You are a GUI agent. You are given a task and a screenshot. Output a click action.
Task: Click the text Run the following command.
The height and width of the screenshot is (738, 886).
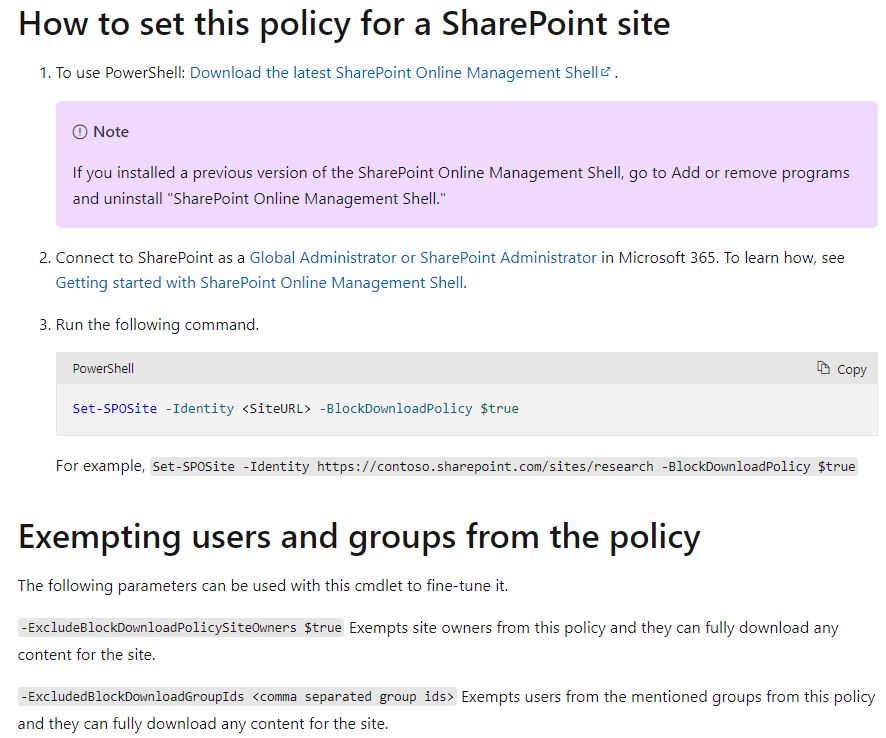(157, 325)
